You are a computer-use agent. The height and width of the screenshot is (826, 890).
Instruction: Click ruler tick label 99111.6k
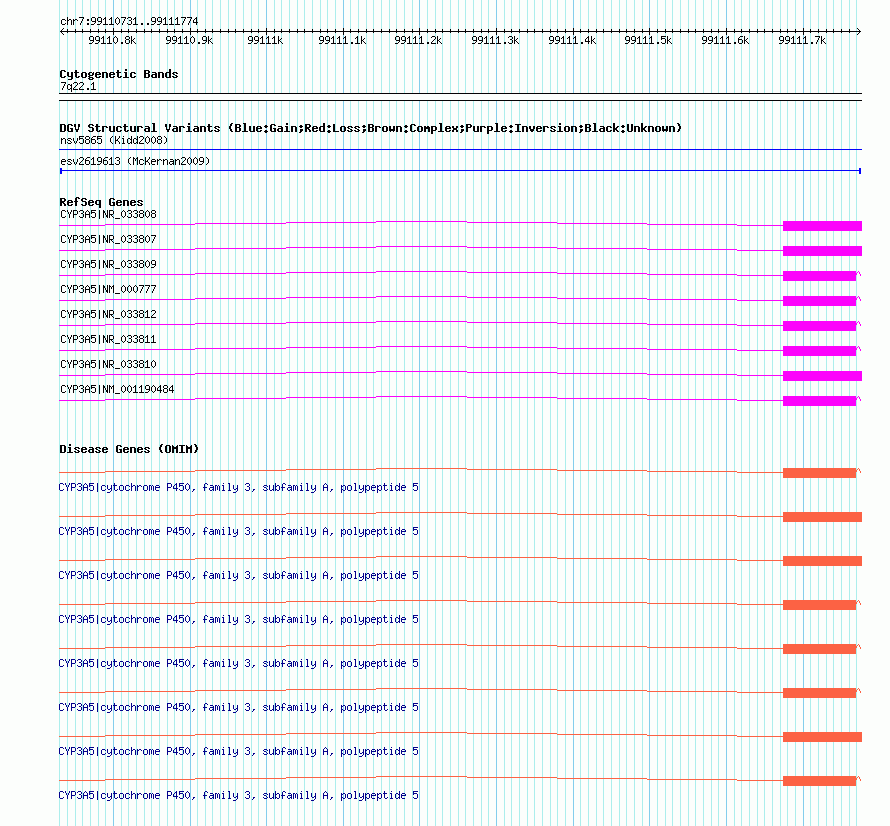click(x=725, y=40)
